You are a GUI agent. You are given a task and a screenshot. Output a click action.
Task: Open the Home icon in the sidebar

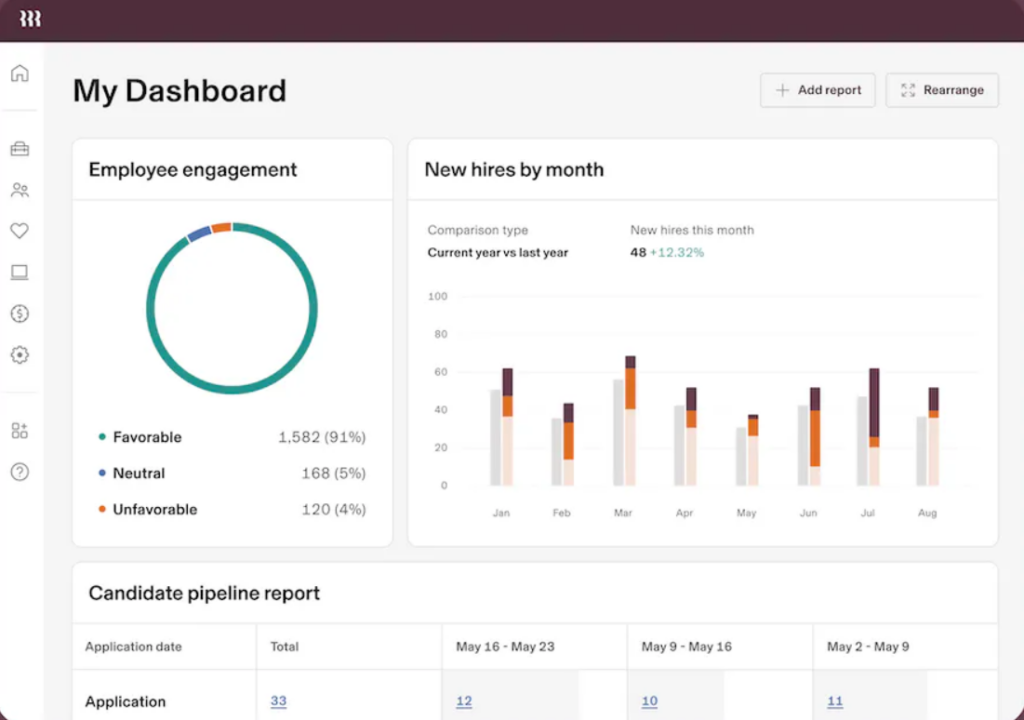19,73
